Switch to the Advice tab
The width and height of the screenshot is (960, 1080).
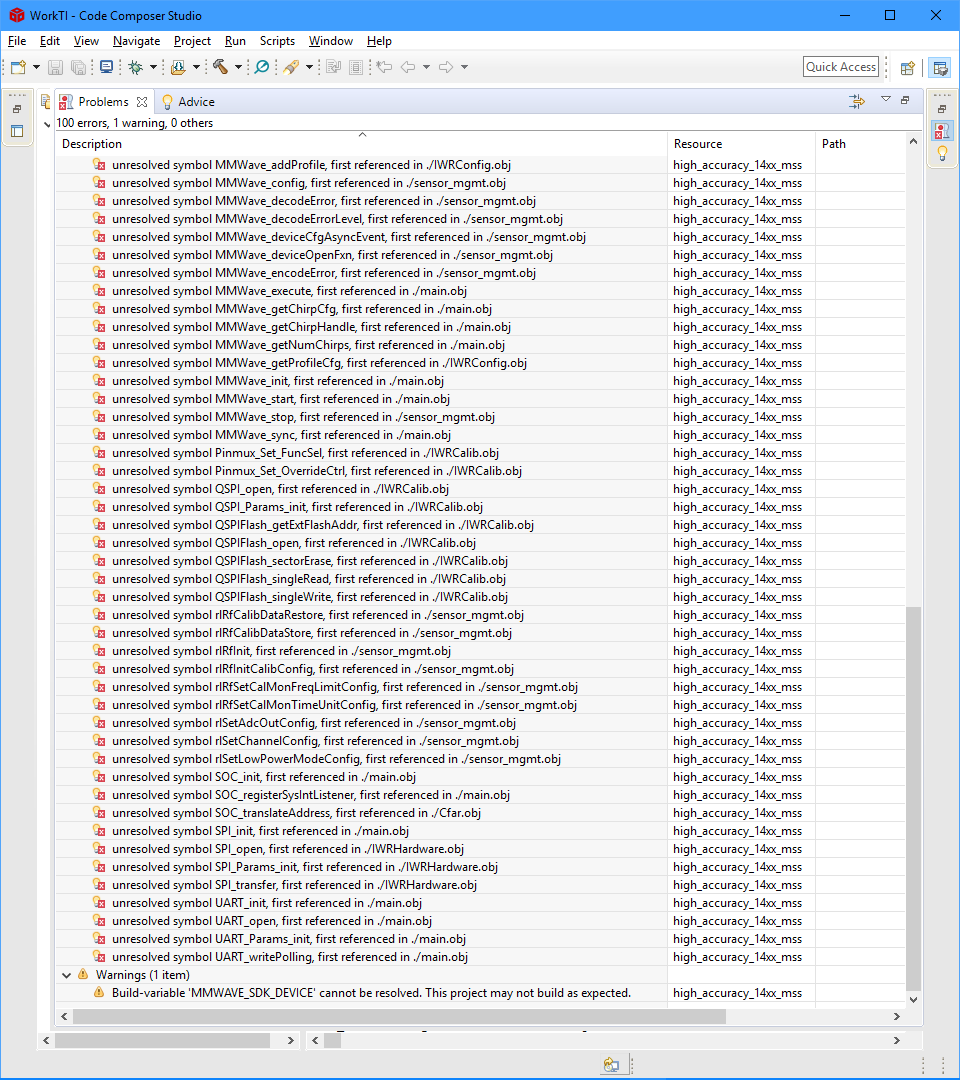[188, 102]
